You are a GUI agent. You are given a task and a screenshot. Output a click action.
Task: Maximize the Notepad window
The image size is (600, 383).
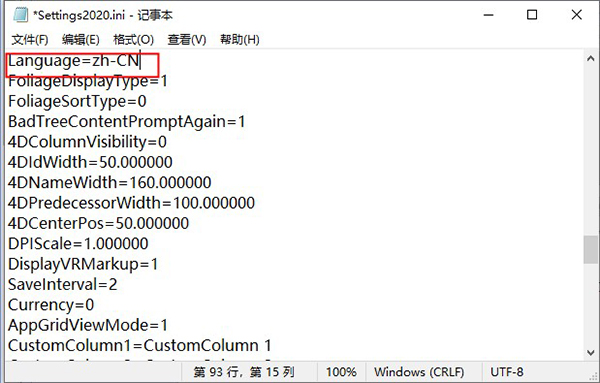click(x=532, y=15)
